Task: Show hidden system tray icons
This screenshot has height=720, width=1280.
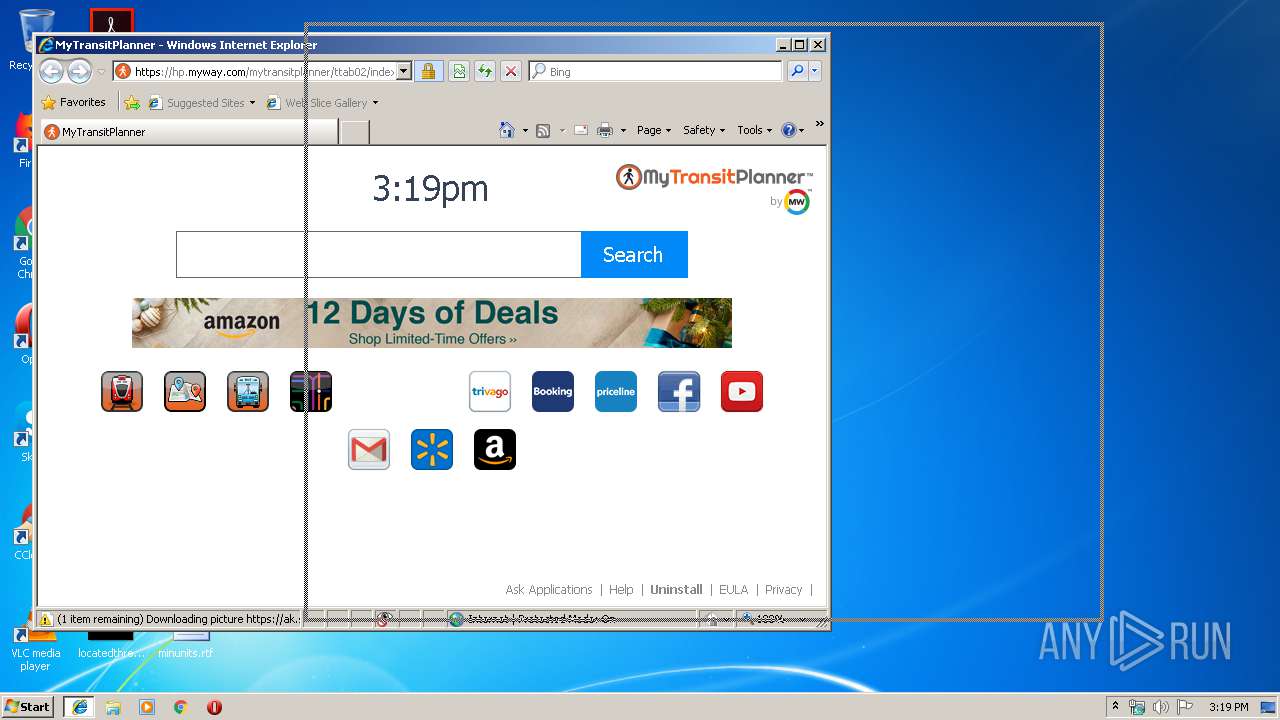Action: (x=1116, y=706)
